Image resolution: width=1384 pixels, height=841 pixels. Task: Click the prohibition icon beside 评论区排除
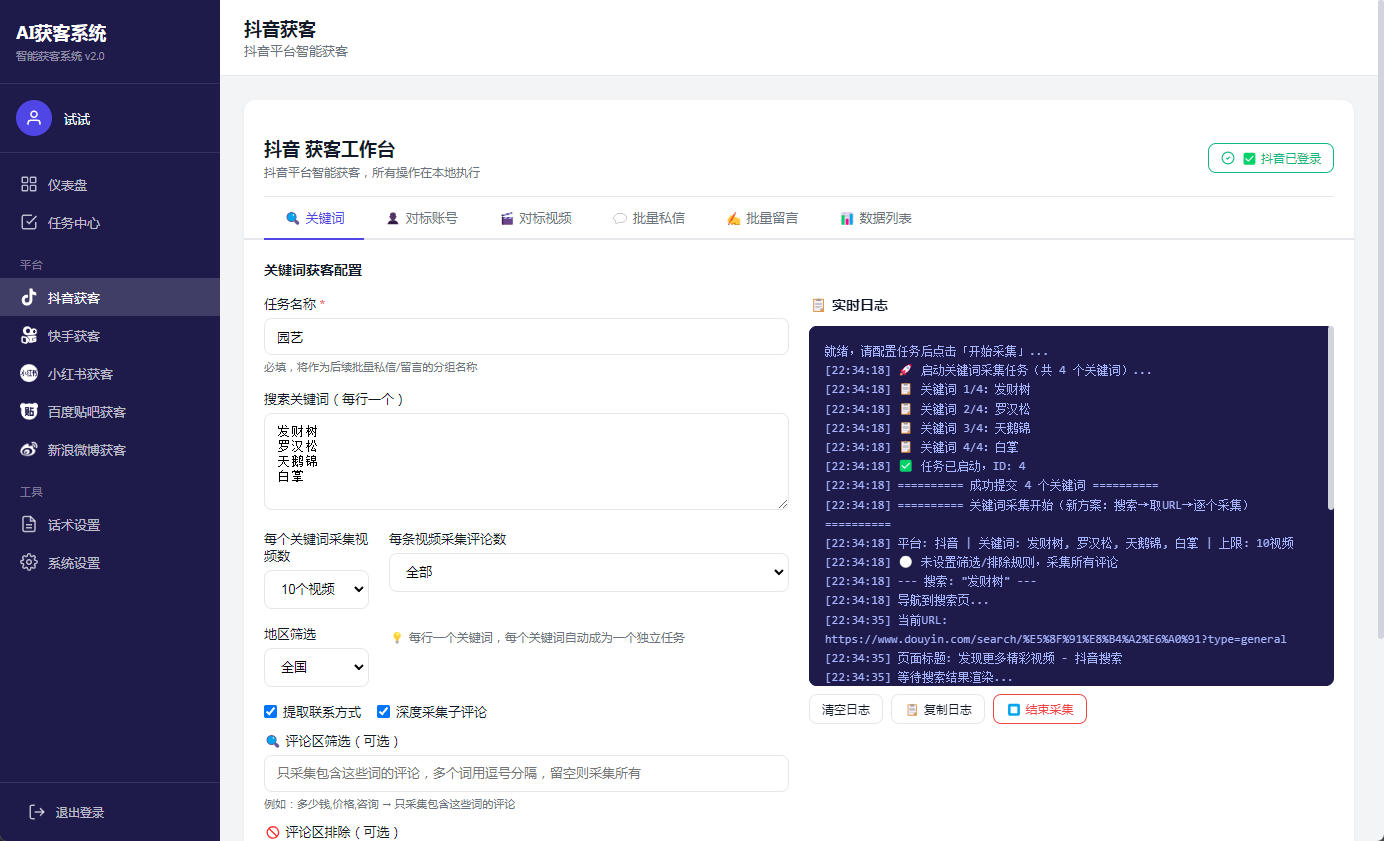tap(272, 832)
